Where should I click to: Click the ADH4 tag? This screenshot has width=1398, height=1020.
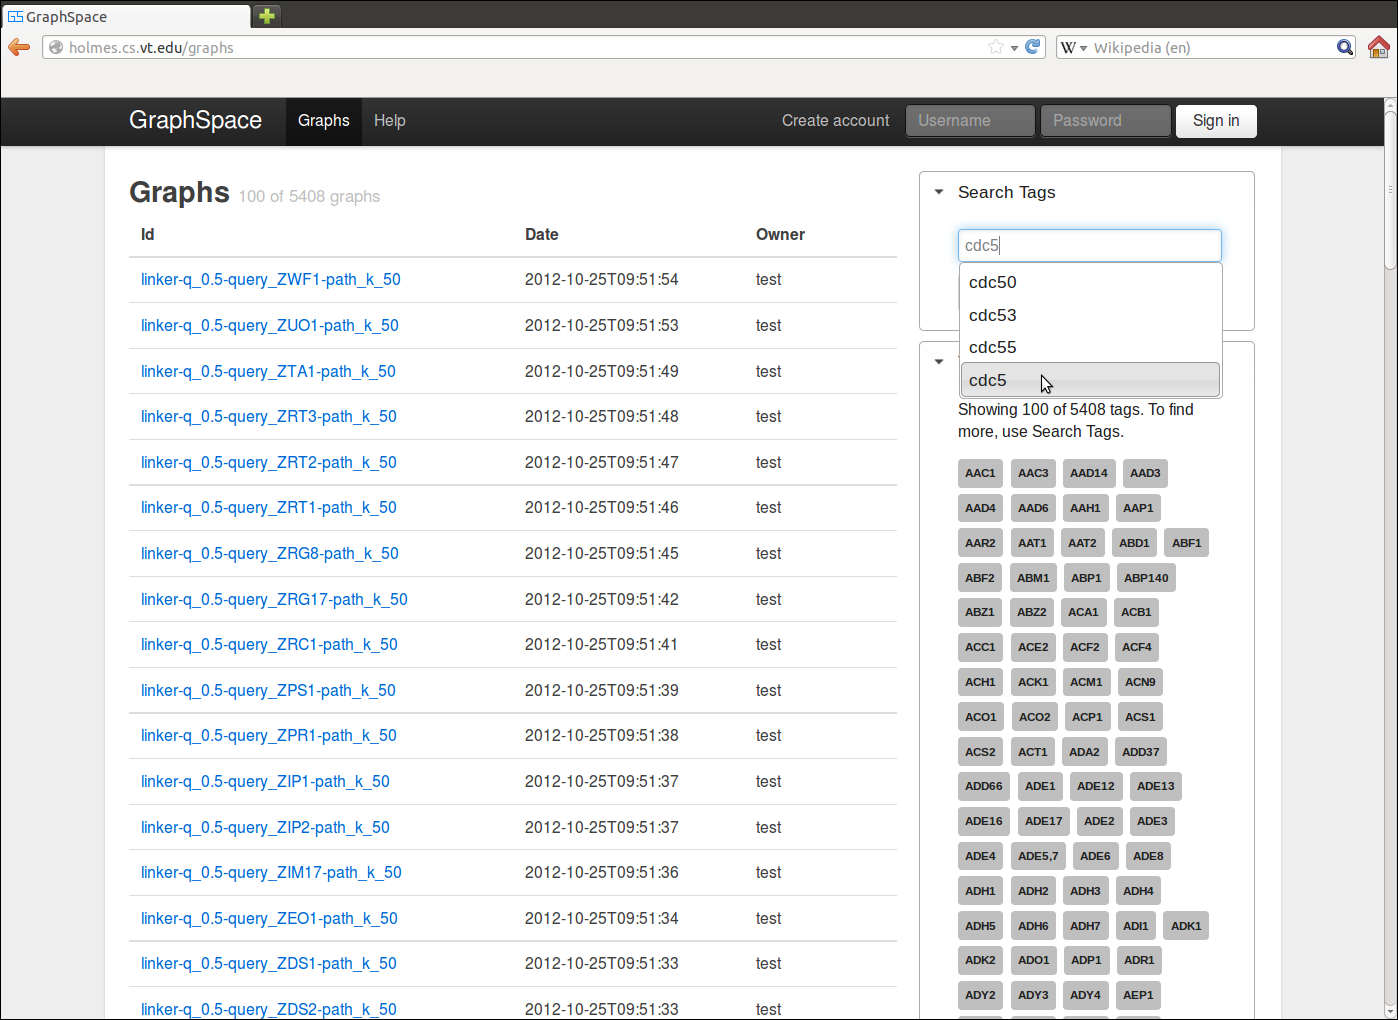pyautogui.click(x=1138, y=891)
